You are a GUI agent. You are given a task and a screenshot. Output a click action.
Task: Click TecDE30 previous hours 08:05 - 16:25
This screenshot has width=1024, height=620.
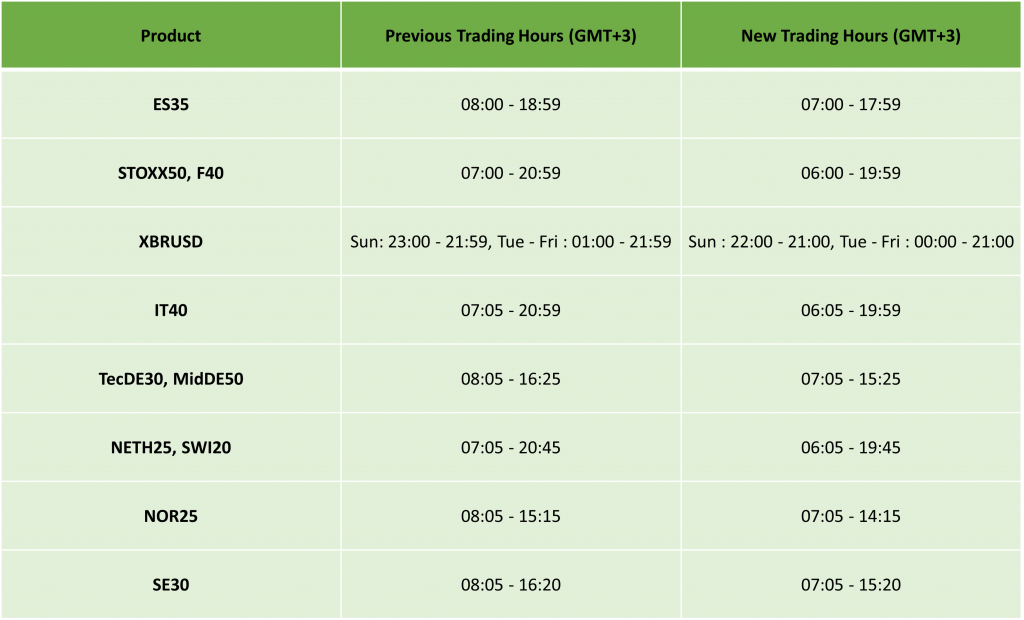pyautogui.click(x=511, y=379)
